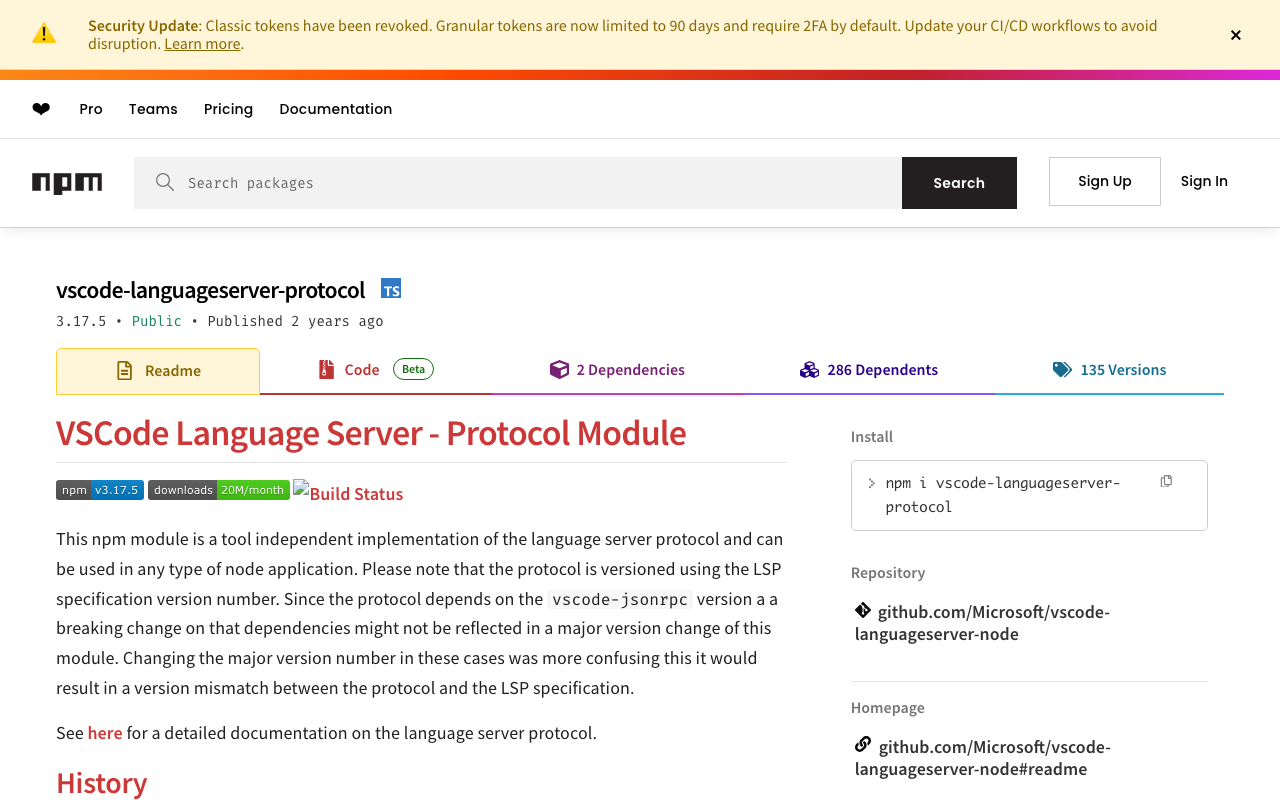Follow the Learn more link
Image resolution: width=1280 pixels, height=800 pixels.
(x=202, y=44)
